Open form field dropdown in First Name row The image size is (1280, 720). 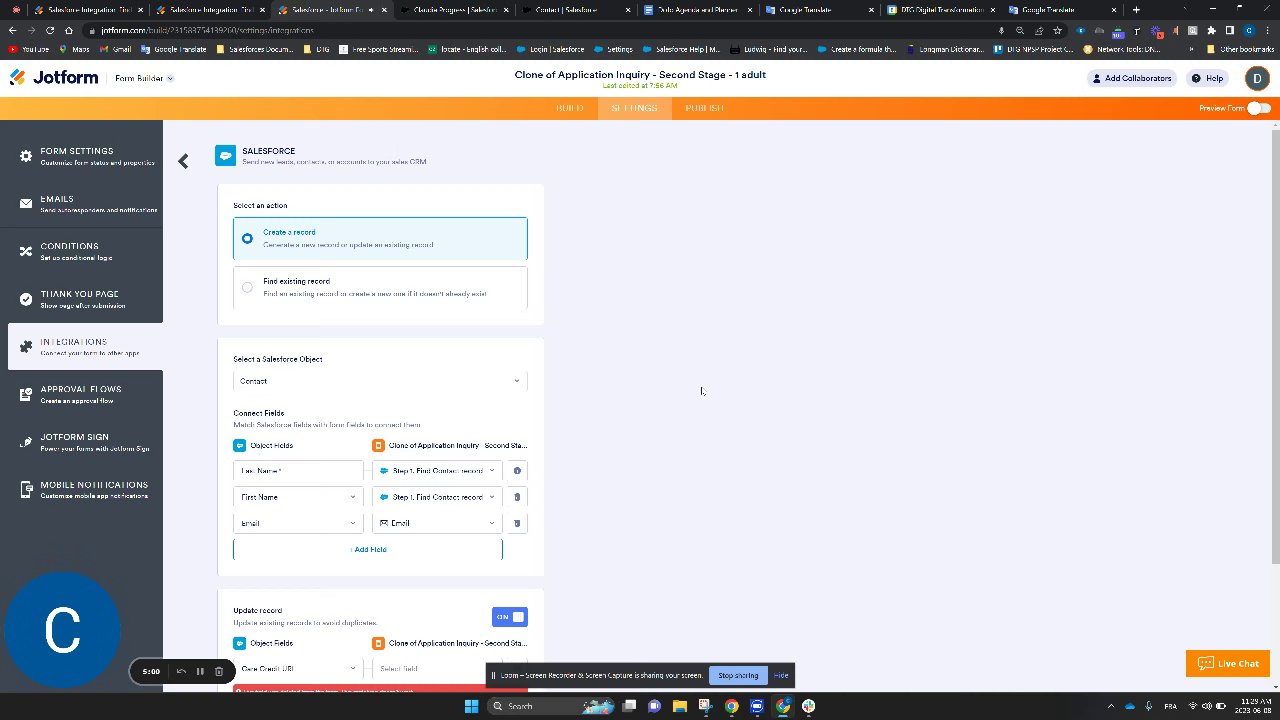pyautogui.click(x=437, y=497)
